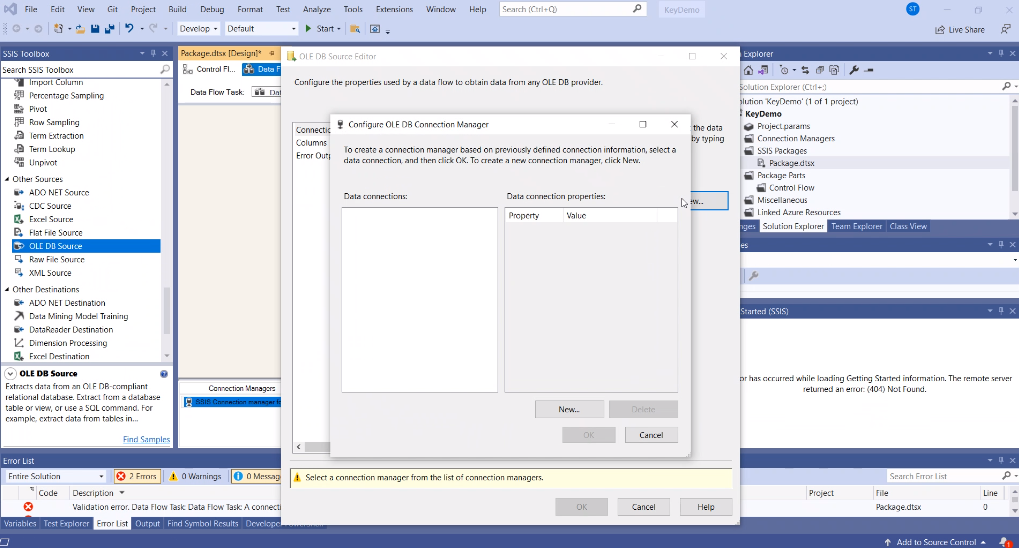Toggle the 0 Warnings filter button
Screen dimensions: 1019x548
pos(196,476)
